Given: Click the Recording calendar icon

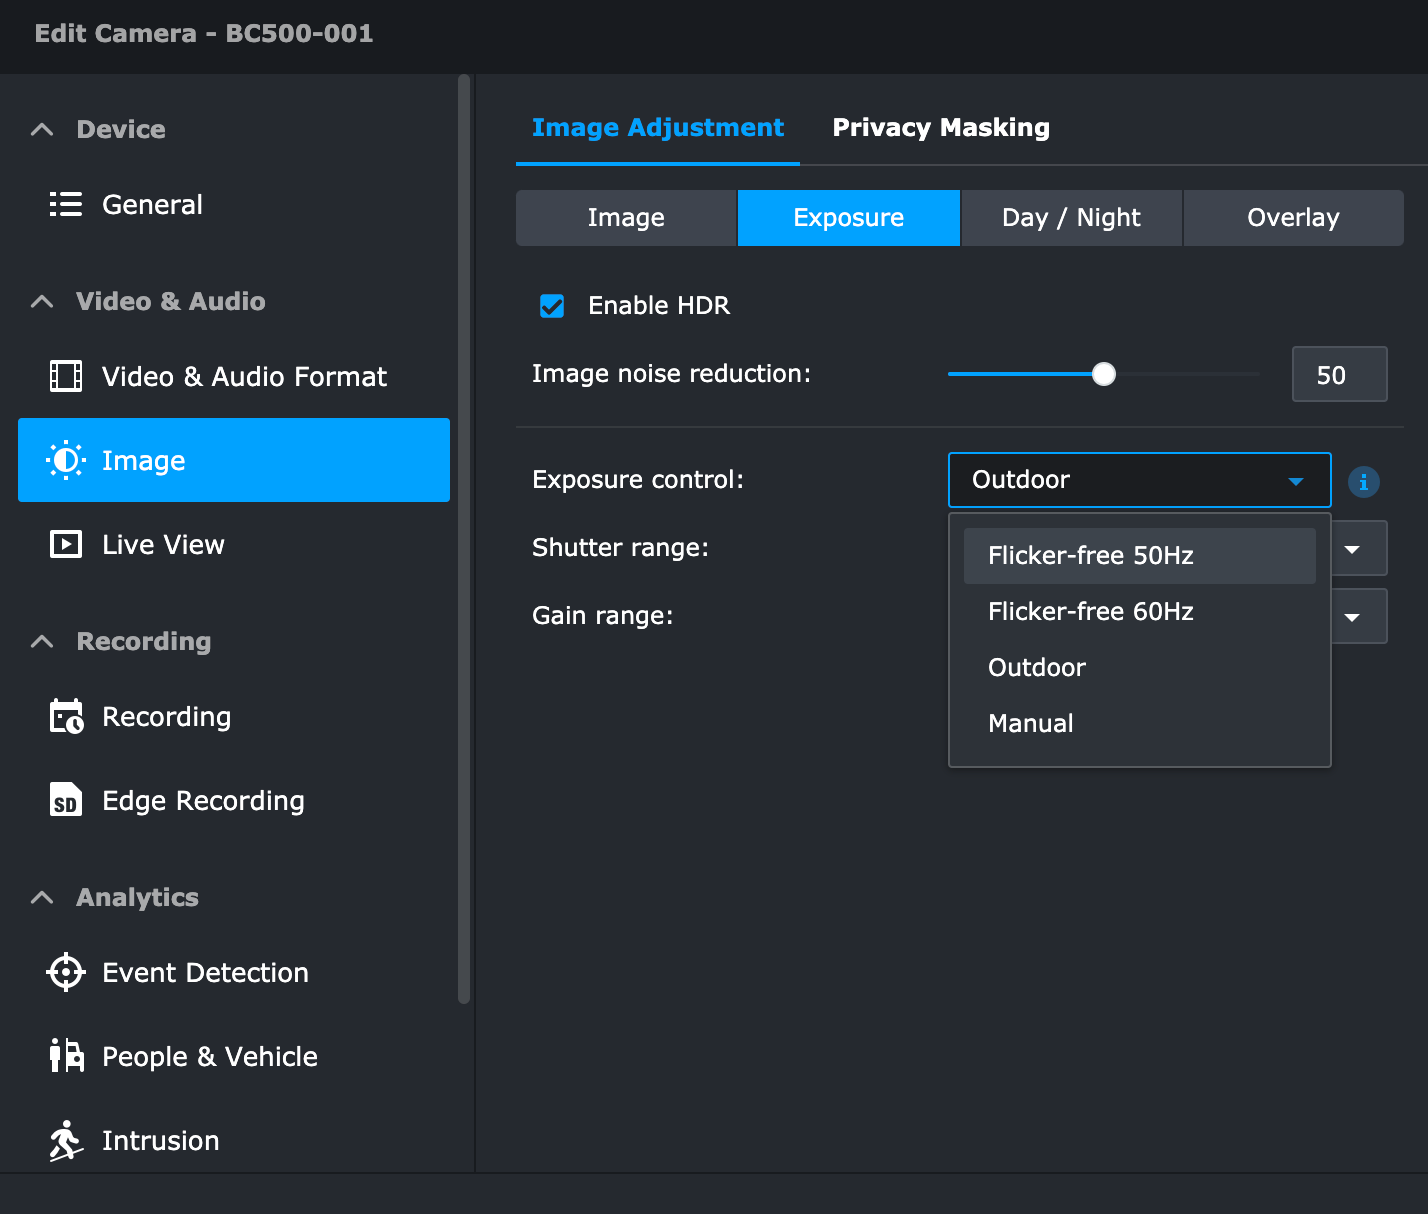Looking at the screenshot, I should click(x=66, y=717).
